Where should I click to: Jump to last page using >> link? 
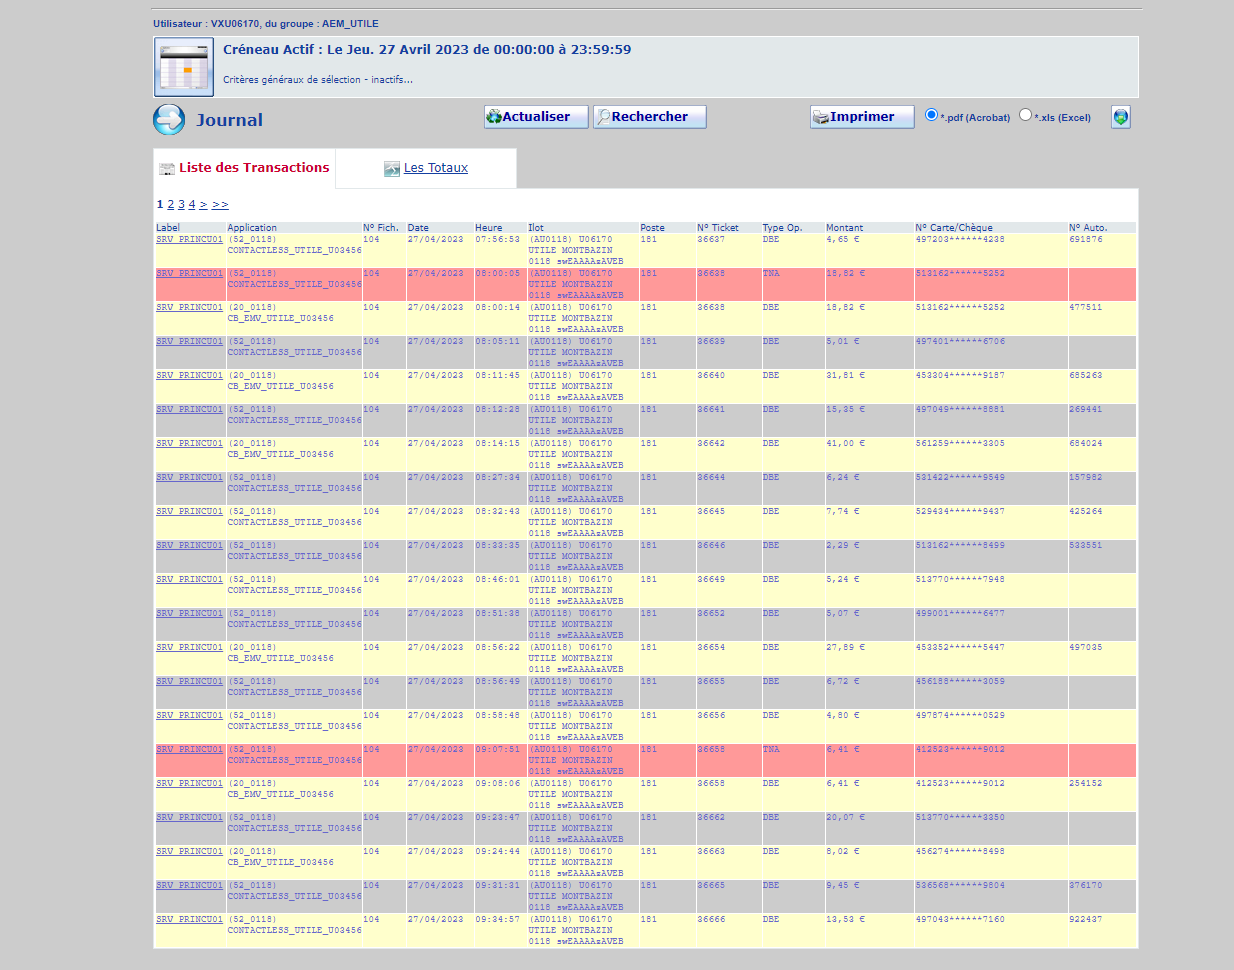[x=220, y=204]
